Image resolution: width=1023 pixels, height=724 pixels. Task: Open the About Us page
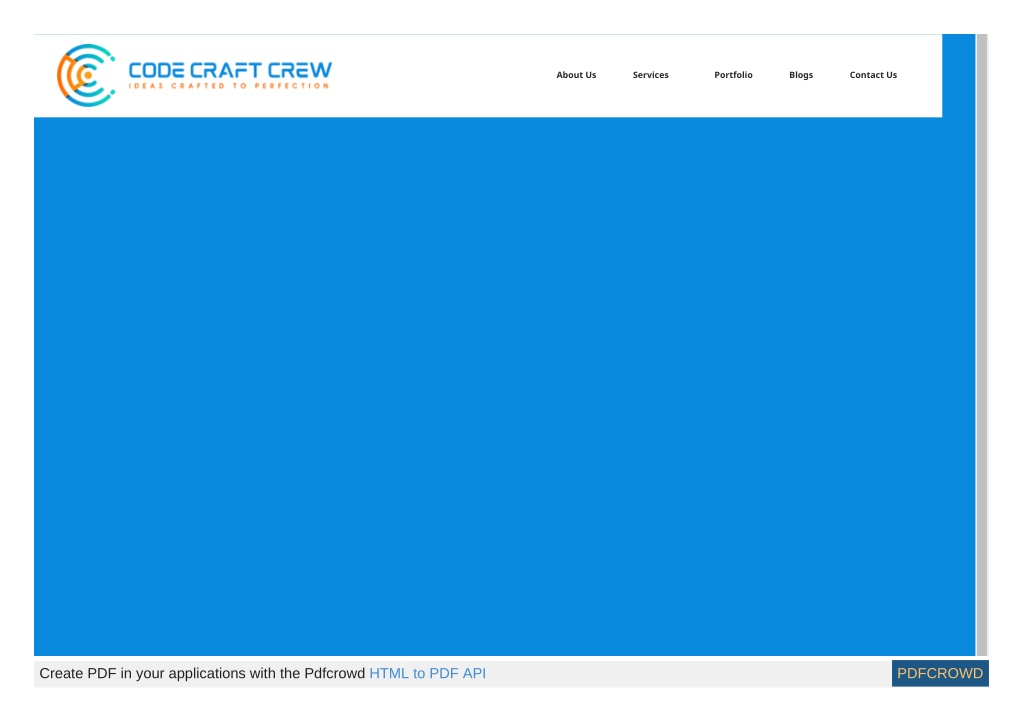[576, 75]
